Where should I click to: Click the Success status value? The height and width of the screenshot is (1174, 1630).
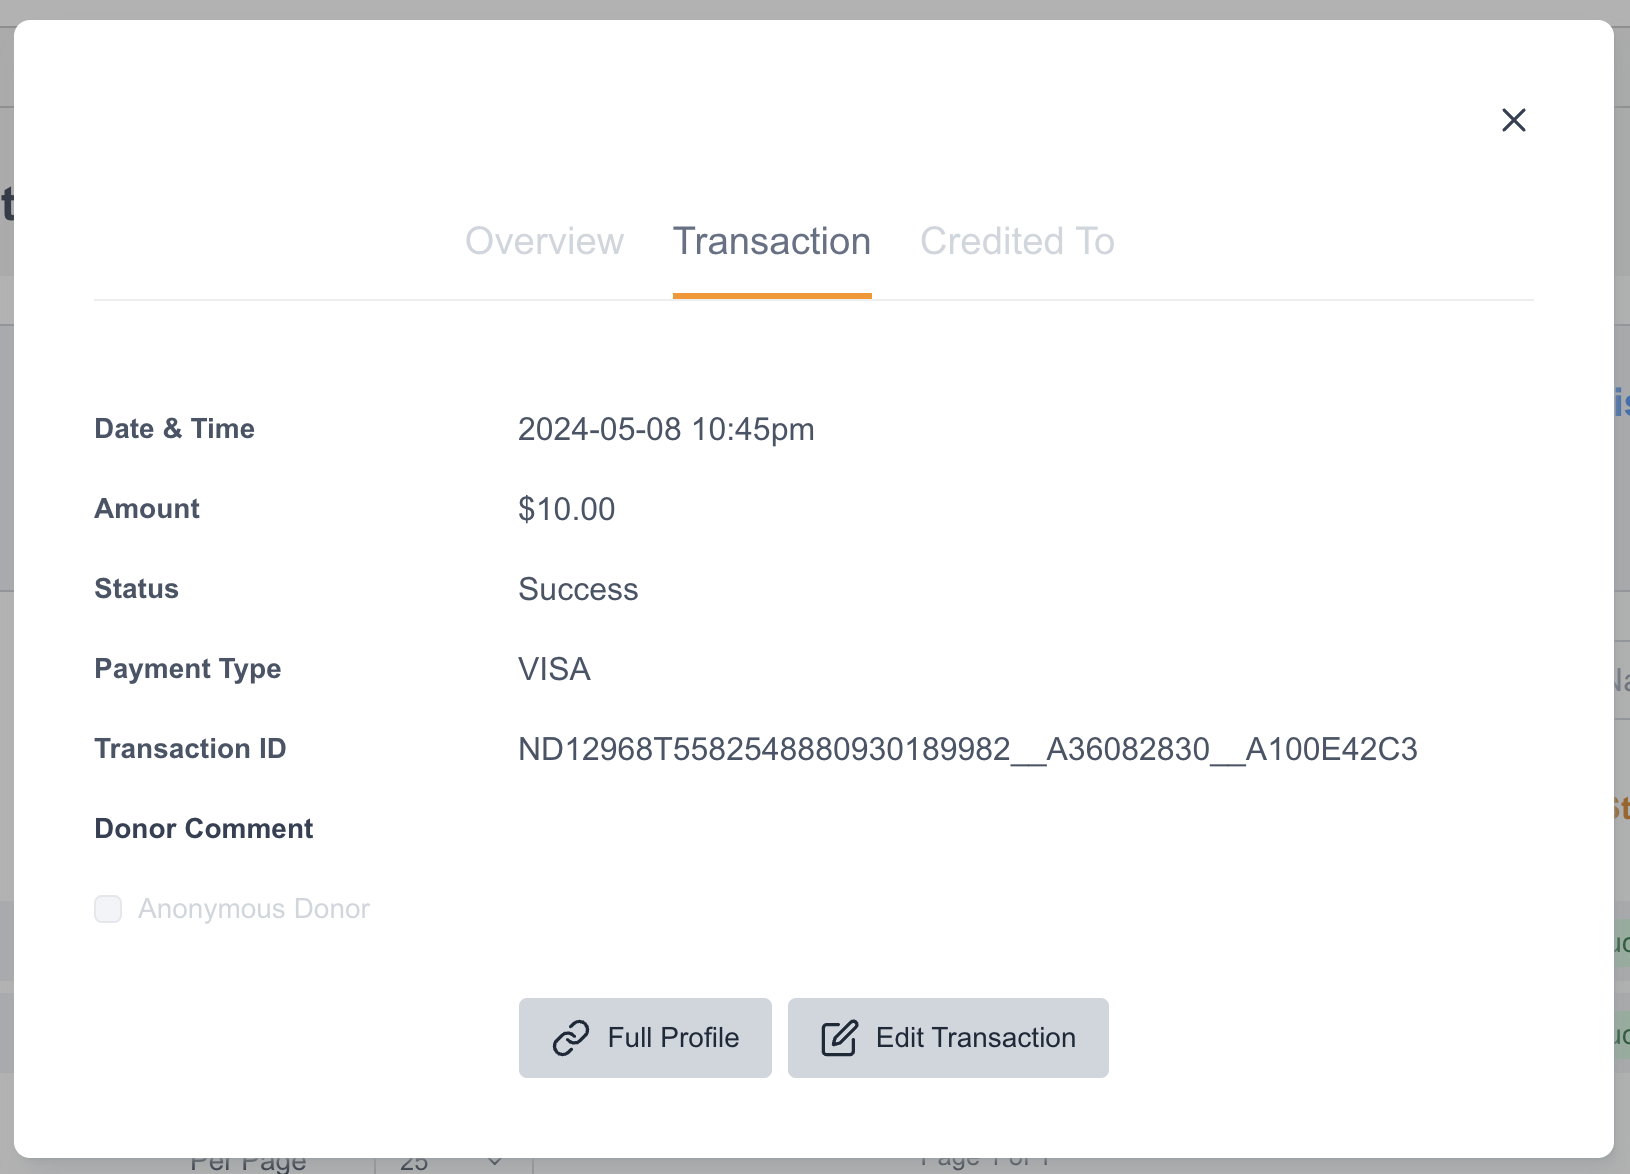[578, 589]
